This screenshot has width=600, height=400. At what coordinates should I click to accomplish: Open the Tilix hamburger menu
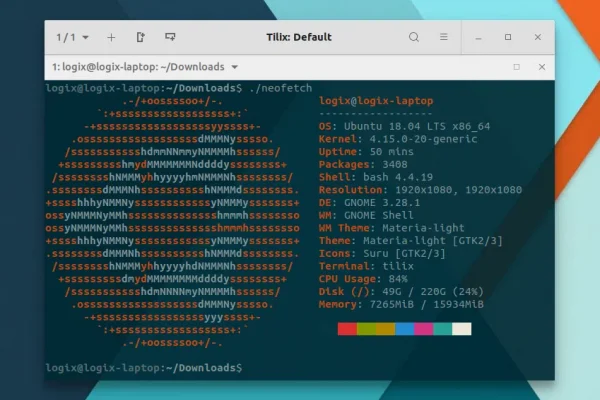[x=443, y=37]
